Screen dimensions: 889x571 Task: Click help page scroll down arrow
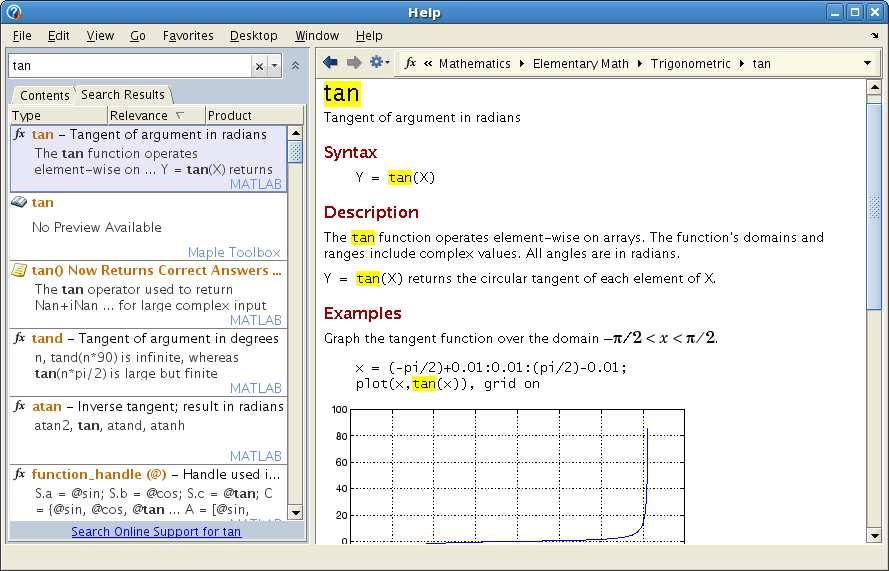coord(874,535)
